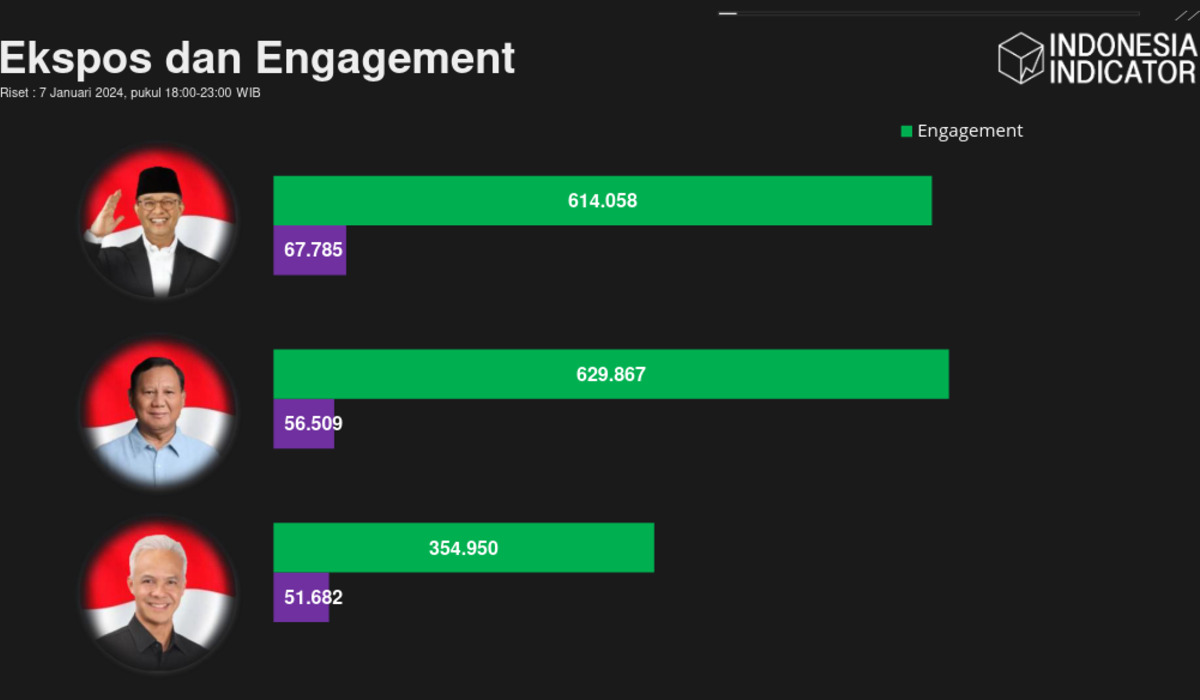Click the 614.058 value label

(x=602, y=201)
